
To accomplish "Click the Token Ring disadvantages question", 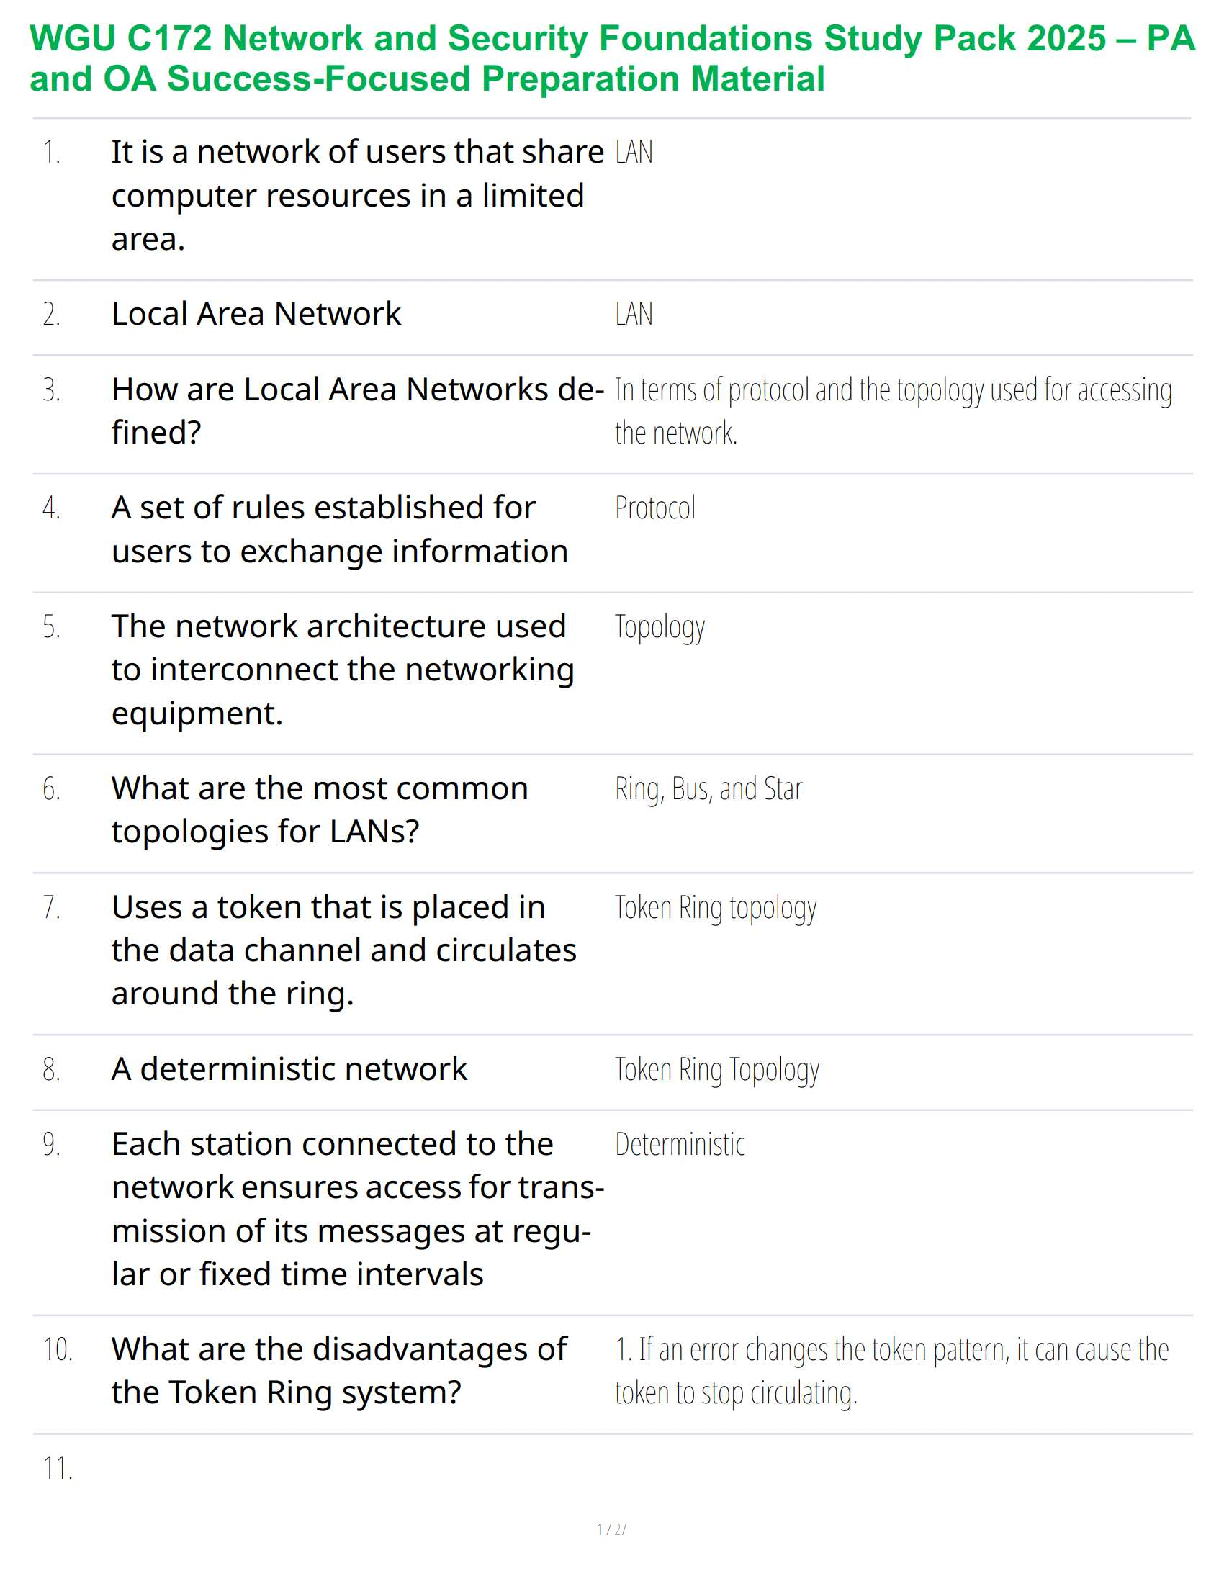I will [x=339, y=1370].
